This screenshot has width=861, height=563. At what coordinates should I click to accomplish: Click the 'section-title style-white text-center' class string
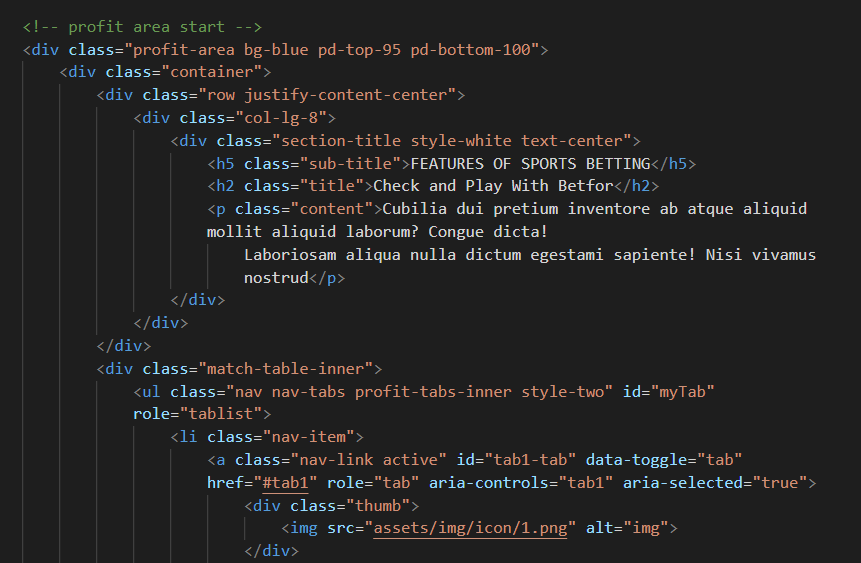click(452, 141)
